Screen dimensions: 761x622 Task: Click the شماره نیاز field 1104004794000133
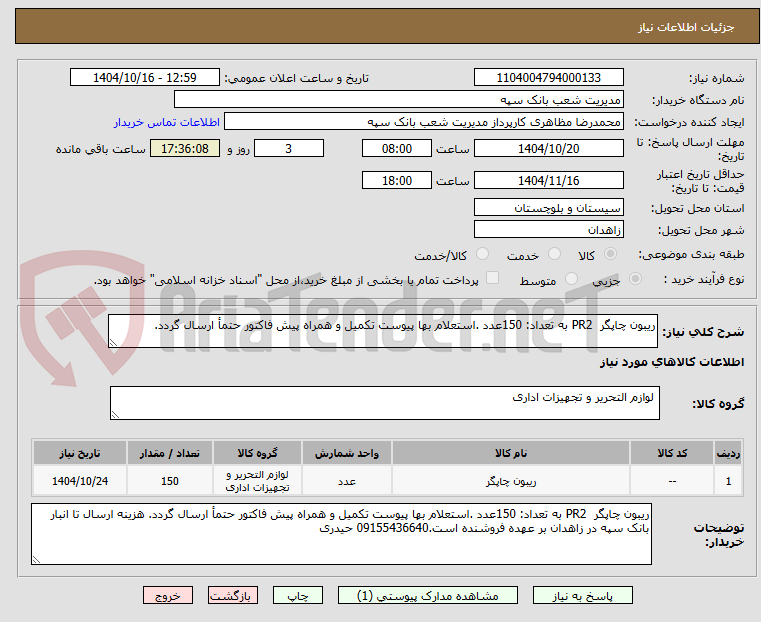(548, 77)
